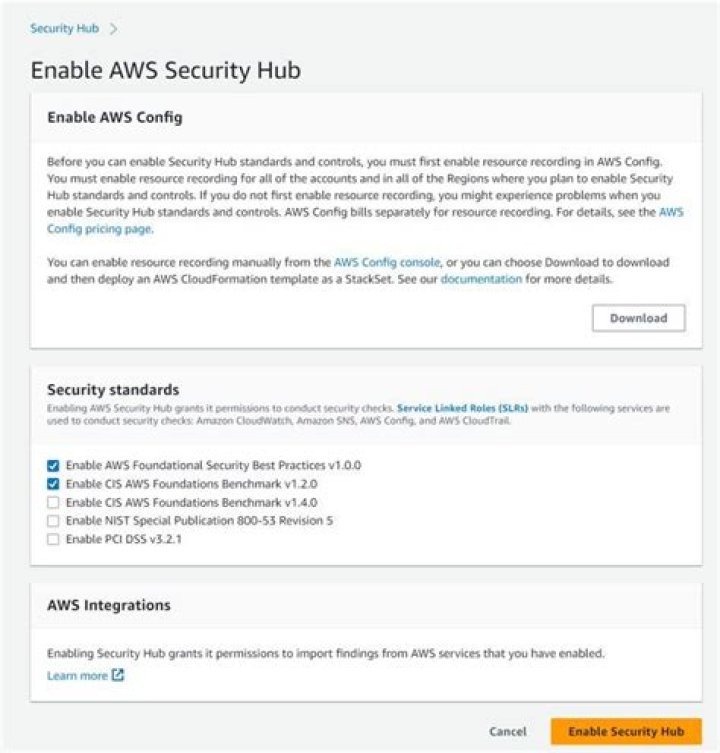Enable CIS AWS Foundations Benchmark v1.4.0 checkbox

click(x=53, y=502)
